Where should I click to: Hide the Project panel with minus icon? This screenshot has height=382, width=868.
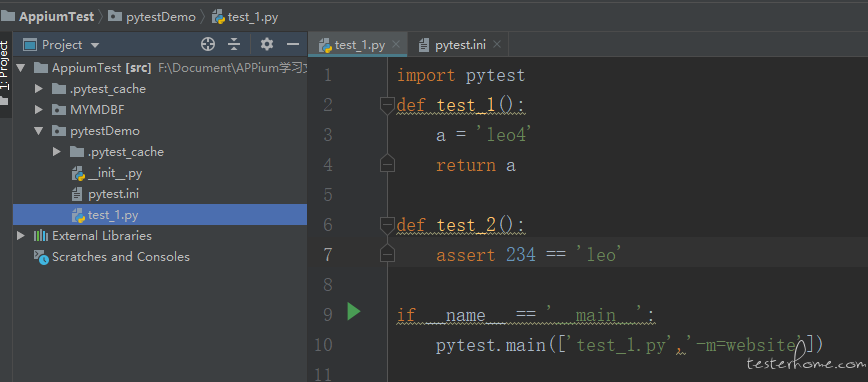tap(293, 44)
